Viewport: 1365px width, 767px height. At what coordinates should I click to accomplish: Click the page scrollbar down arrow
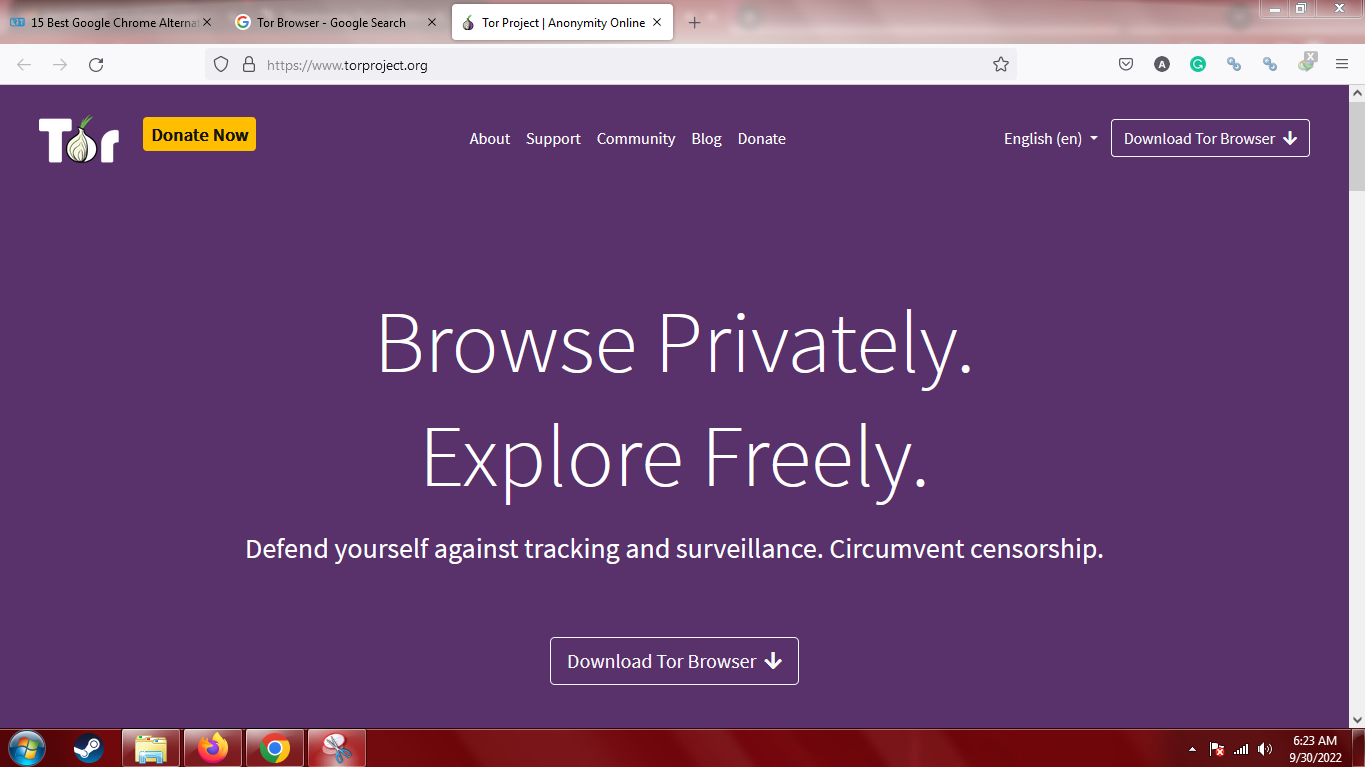(1357, 719)
